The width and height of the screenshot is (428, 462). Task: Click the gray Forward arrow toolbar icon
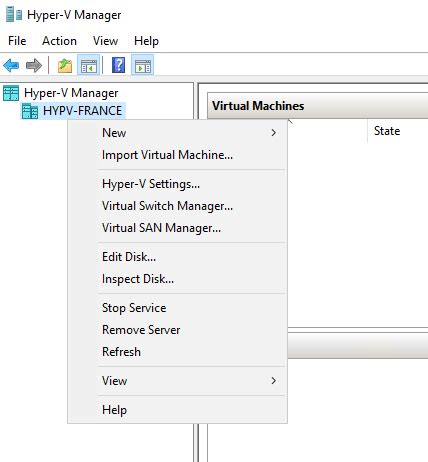[34, 65]
